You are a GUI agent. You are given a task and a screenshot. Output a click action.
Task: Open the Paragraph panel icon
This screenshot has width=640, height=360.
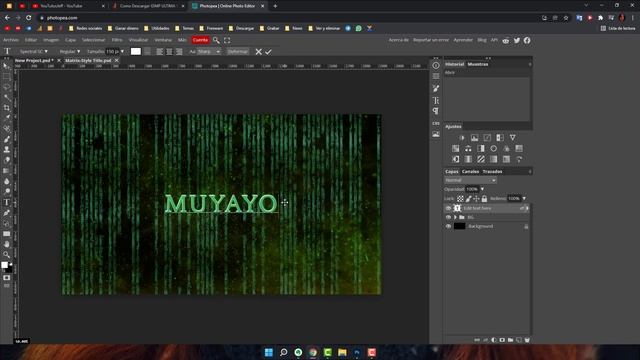pyautogui.click(x=436, y=111)
